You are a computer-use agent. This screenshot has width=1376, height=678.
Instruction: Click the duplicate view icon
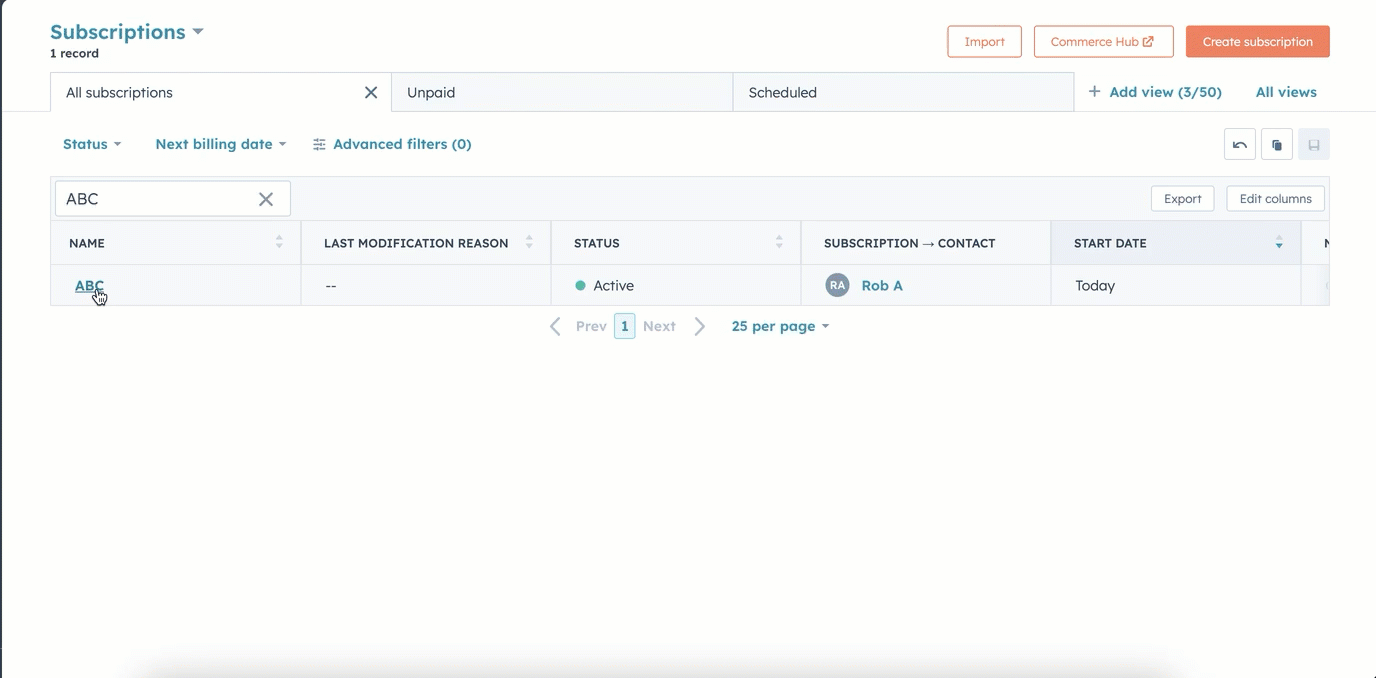point(1276,143)
